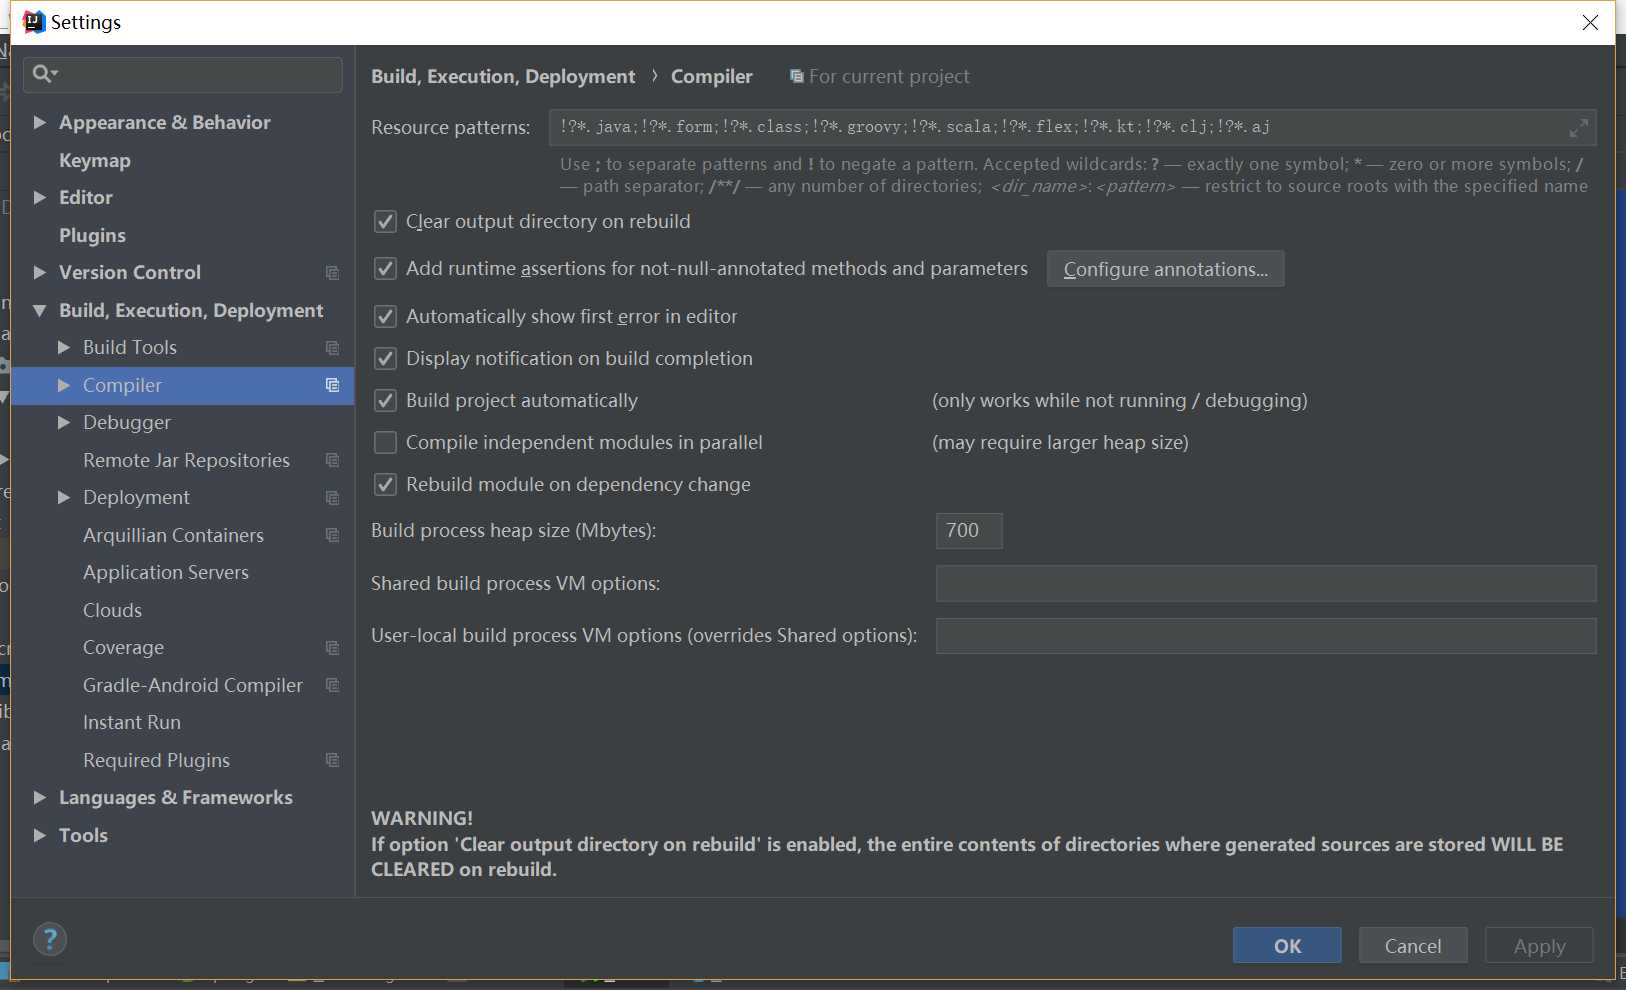The image size is (1626, 990).
Task: Select Keymap in settings tree
Action: click(94, 160)
